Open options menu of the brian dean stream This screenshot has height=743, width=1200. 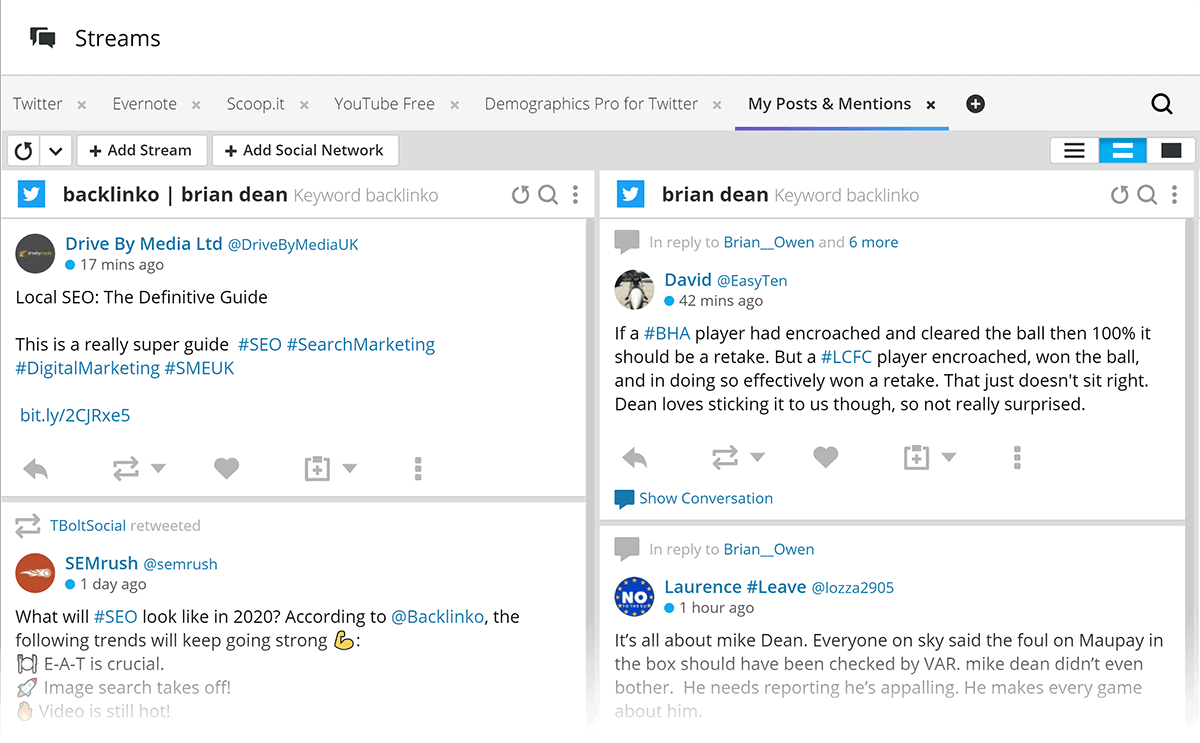[x=1174, y=195]
